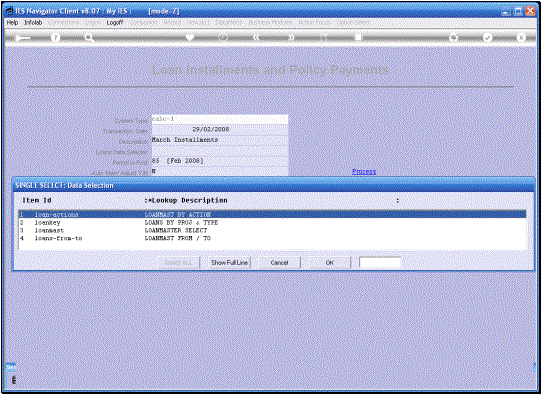Open the Action Focus menu
Viewport: 541px width, 394px height.
click(x=314, y=22)
